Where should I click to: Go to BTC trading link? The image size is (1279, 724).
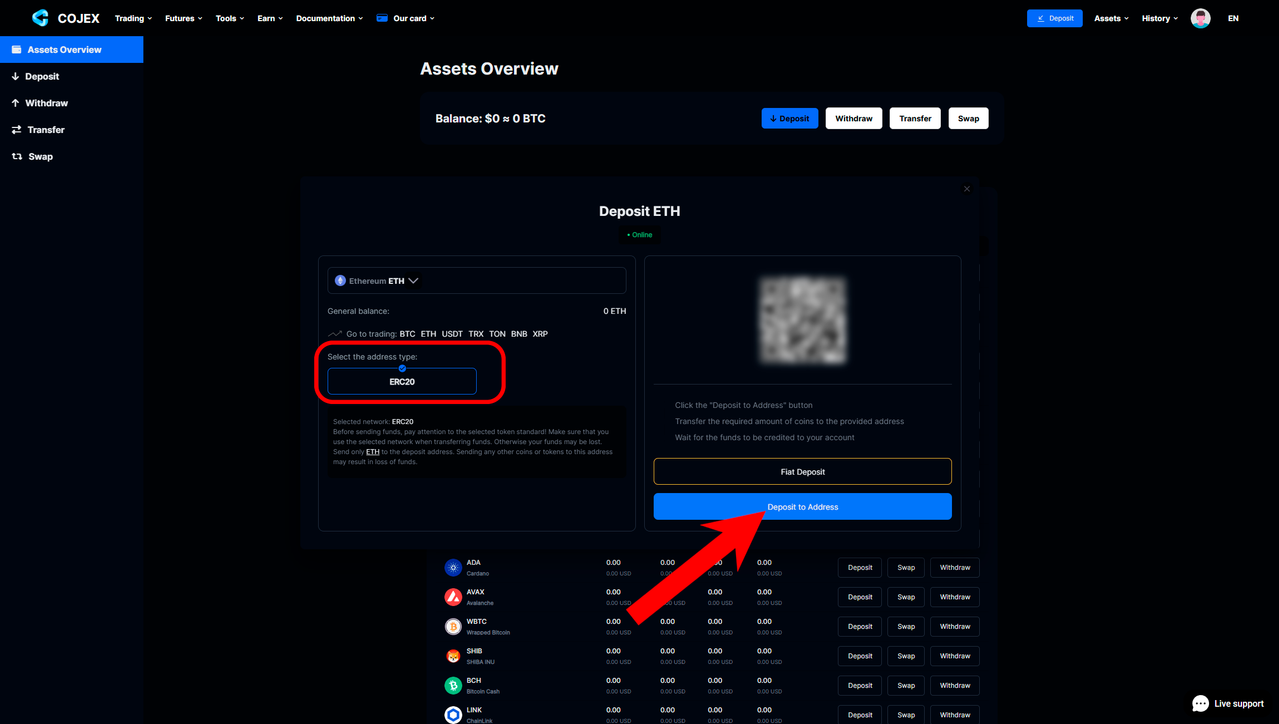[x=407, y=334]
